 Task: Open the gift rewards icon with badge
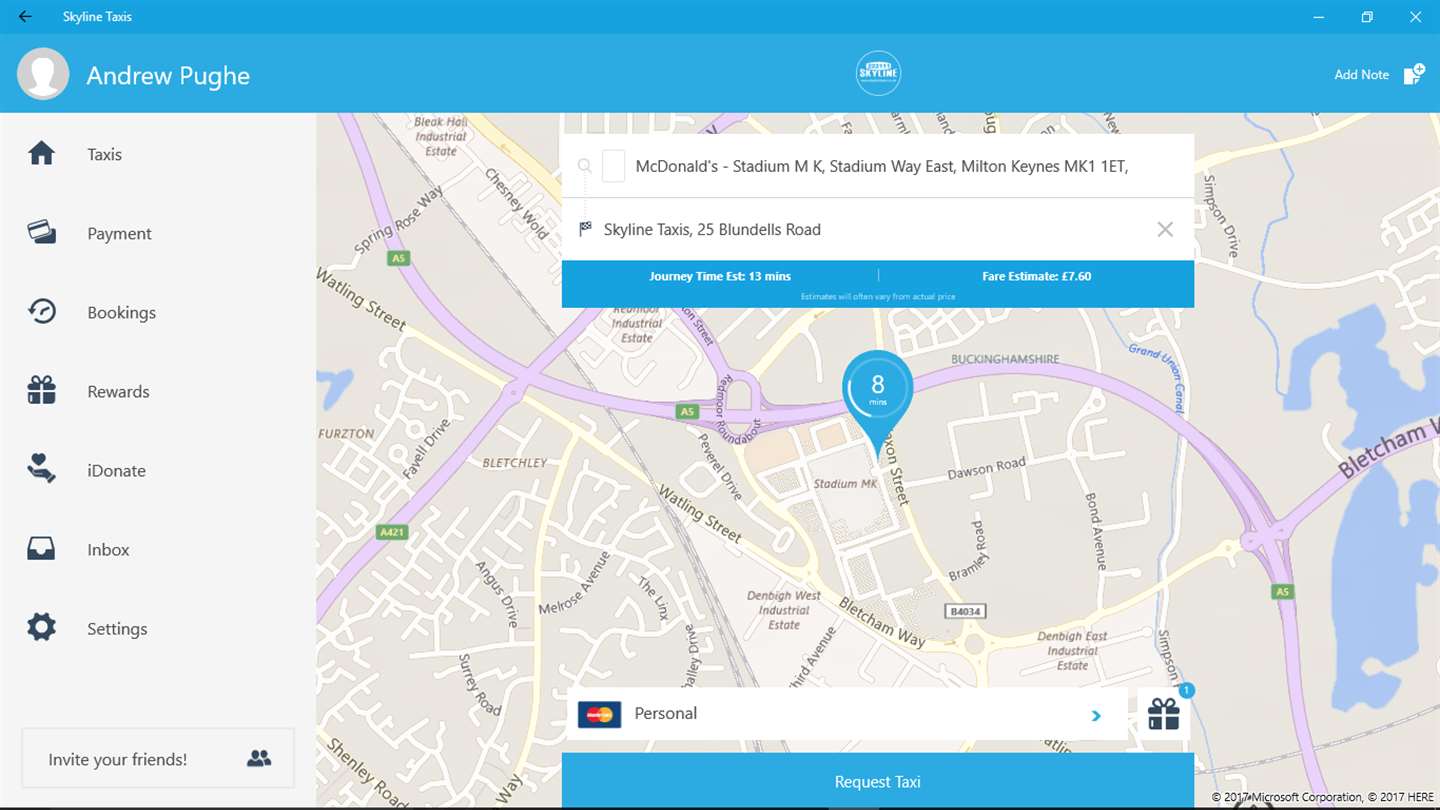coord(1164,713)
